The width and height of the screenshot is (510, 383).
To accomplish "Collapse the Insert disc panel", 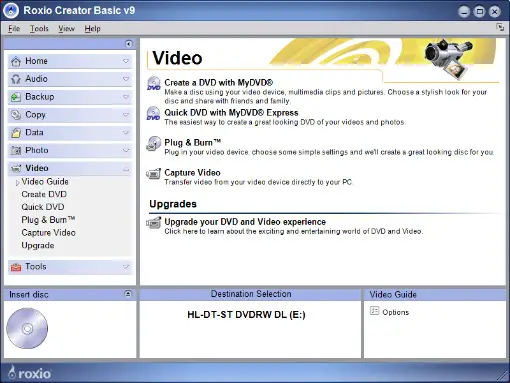I will click(128, 294).
